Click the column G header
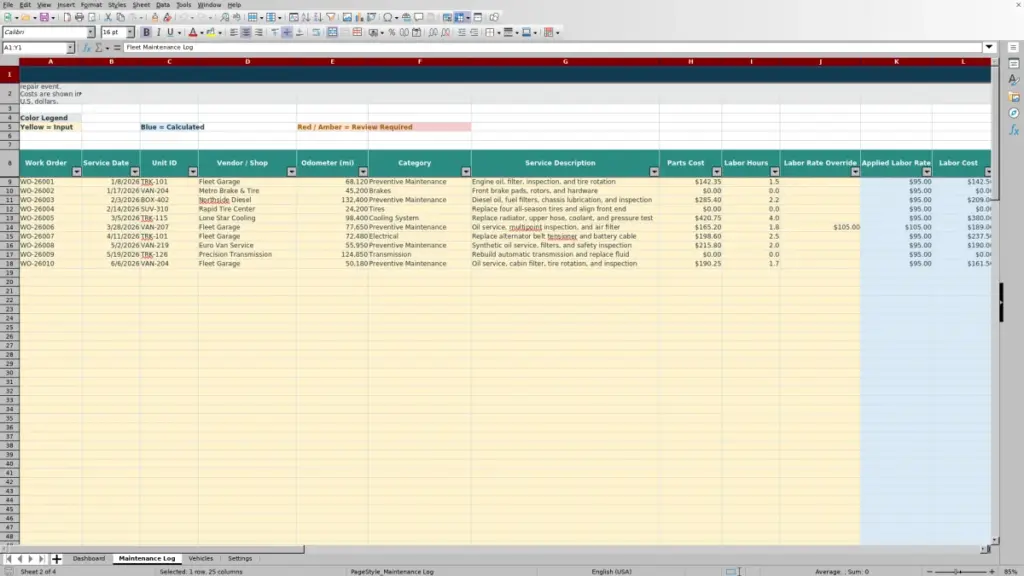1024x576 pixels. [x=565, y=62]
